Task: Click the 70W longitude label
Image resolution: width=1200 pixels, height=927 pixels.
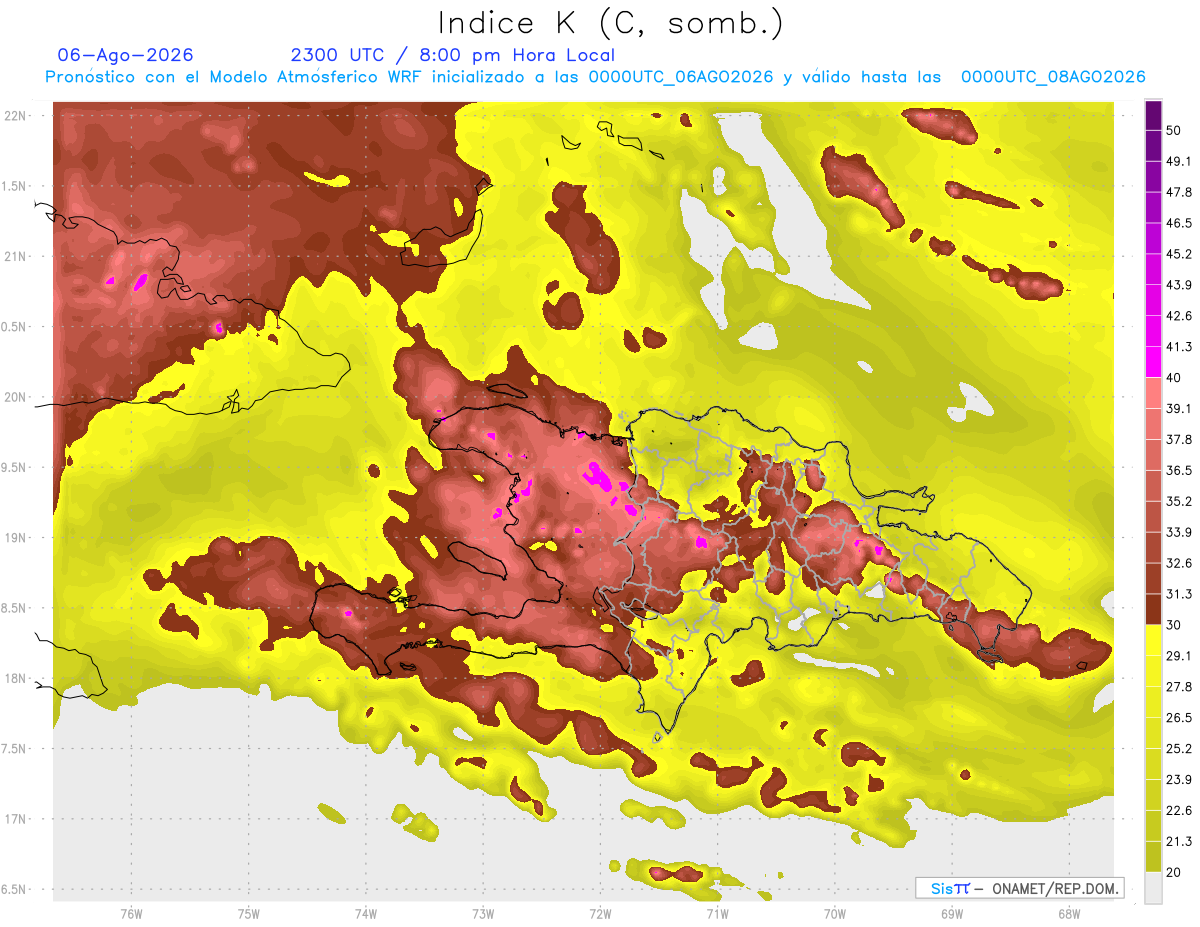Action: (835, 913)
